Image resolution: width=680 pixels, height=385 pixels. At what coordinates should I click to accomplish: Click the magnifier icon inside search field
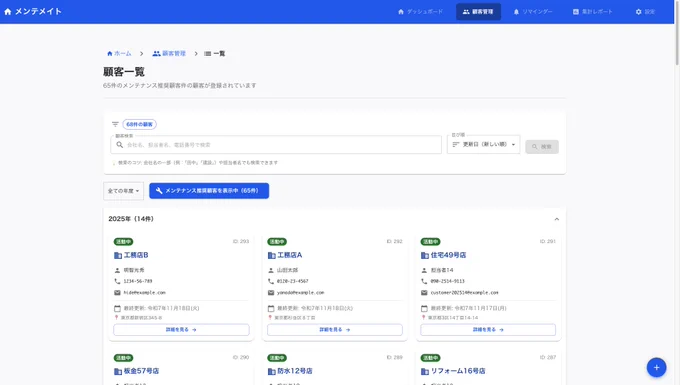(x=120, y=145)
